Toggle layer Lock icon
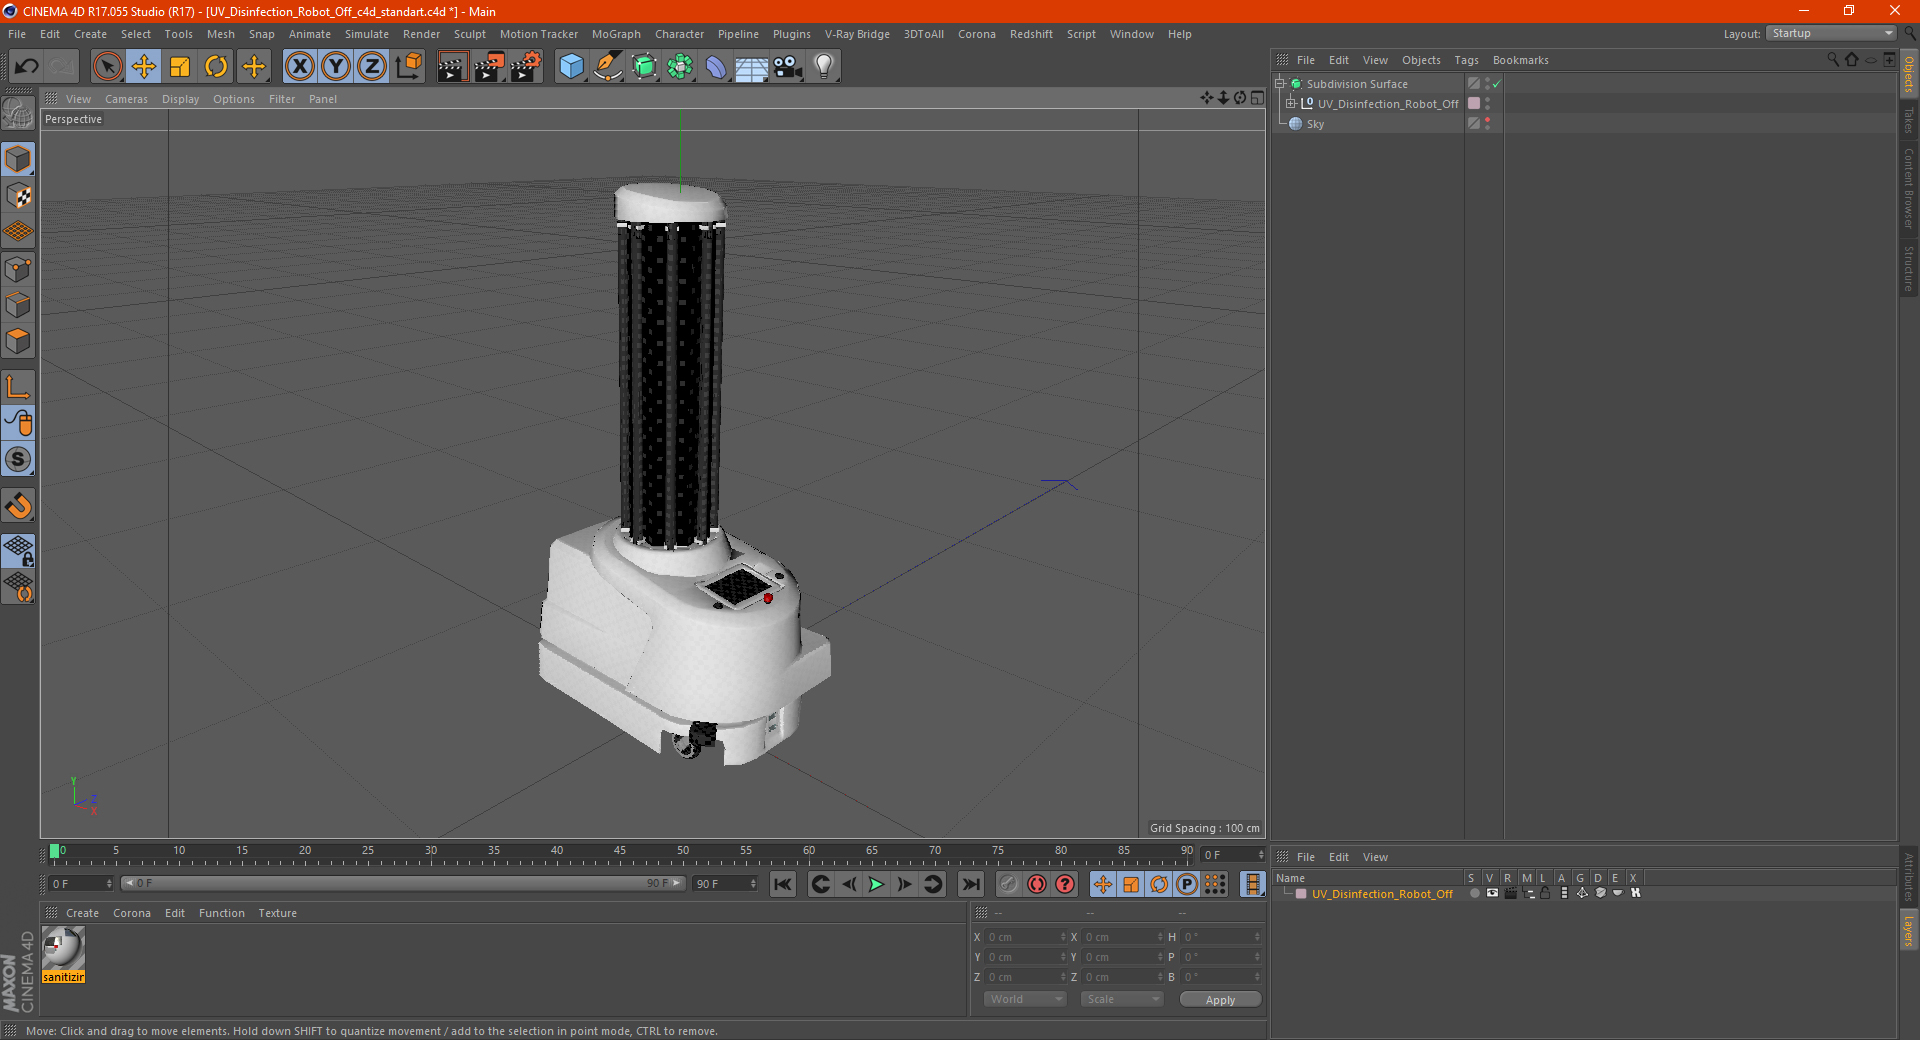This screenshot has width=1920, height=1040. coord(1545,893)
